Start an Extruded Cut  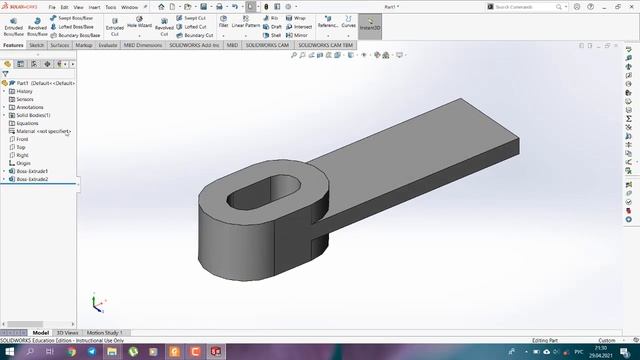click(x=115, y=27)
